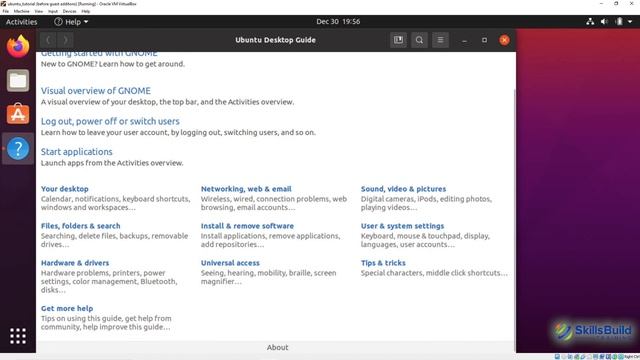This screenshot has height=360, width=640.
Task: Go back in Ubuntu Desktop Guide
Action: (48, 40)
